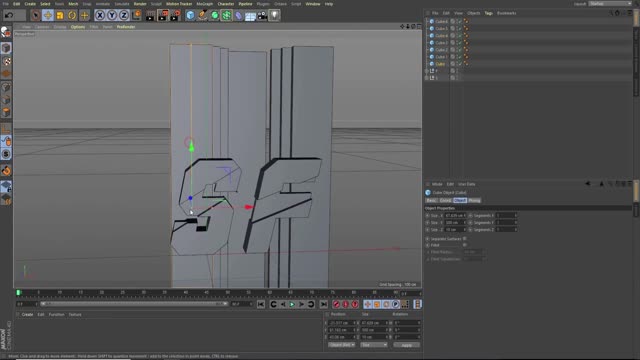Activate the Scale tool

click(x=60, y=16)
